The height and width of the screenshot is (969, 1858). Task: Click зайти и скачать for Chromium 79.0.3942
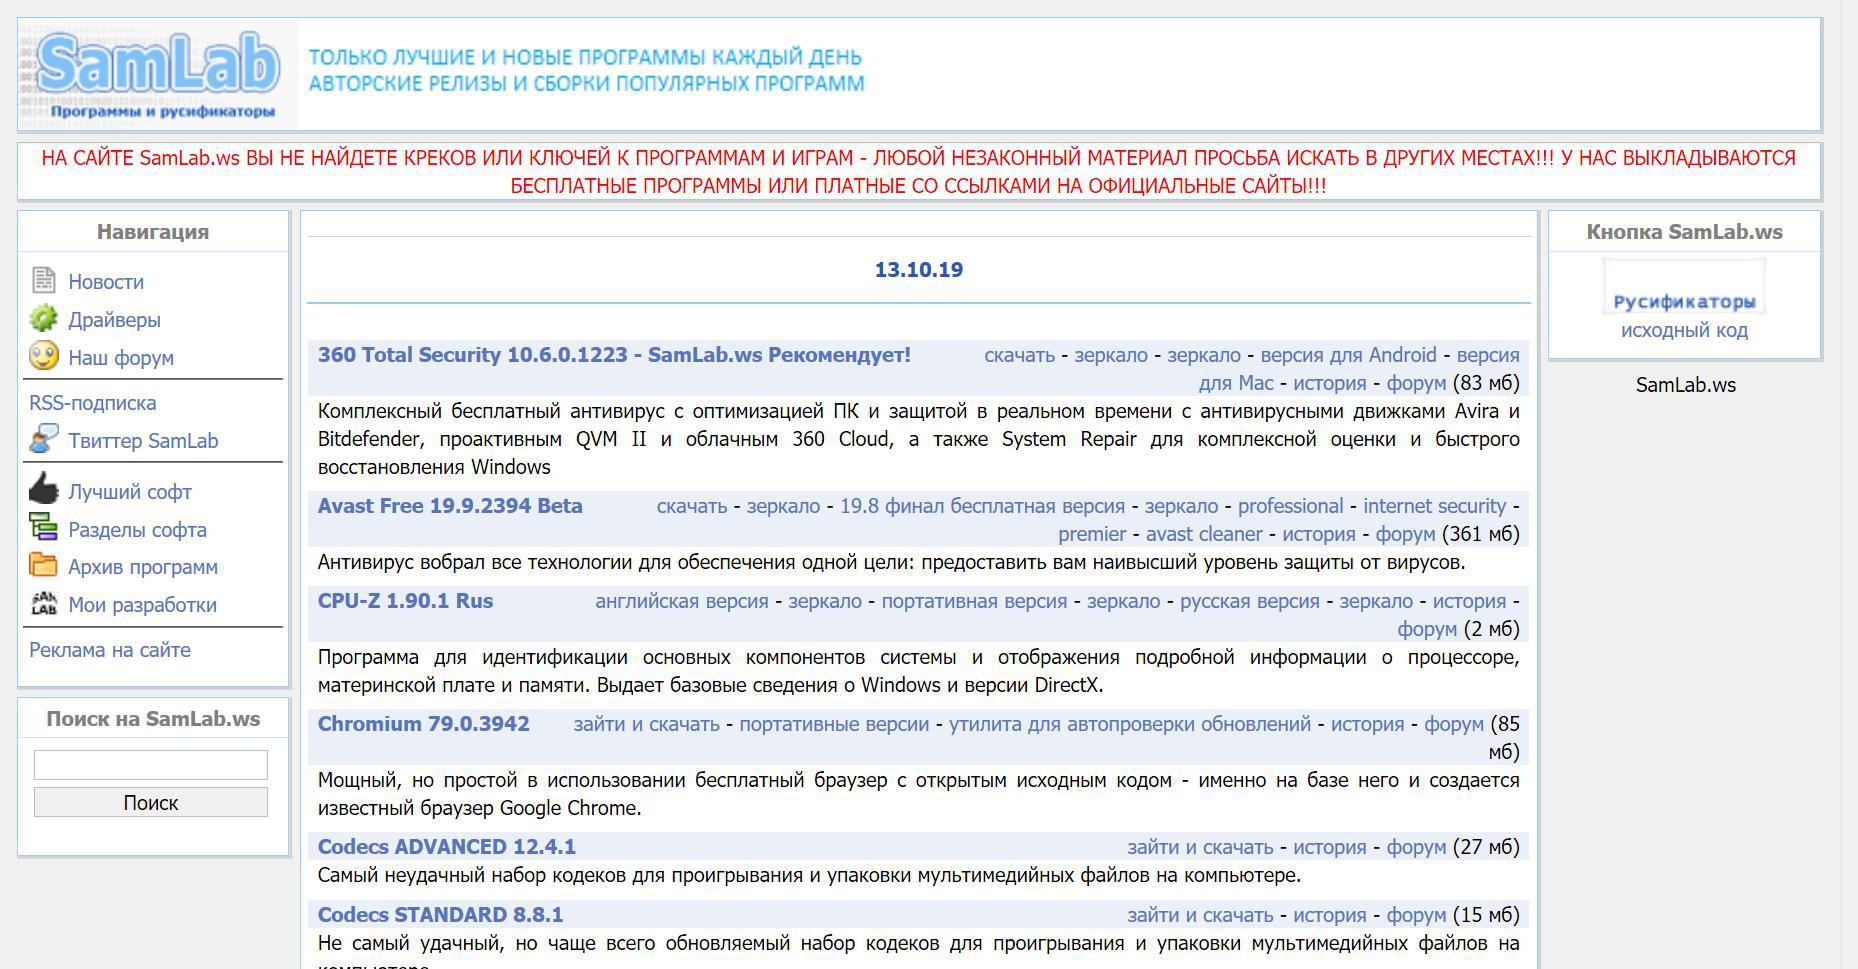pos(645,723)
